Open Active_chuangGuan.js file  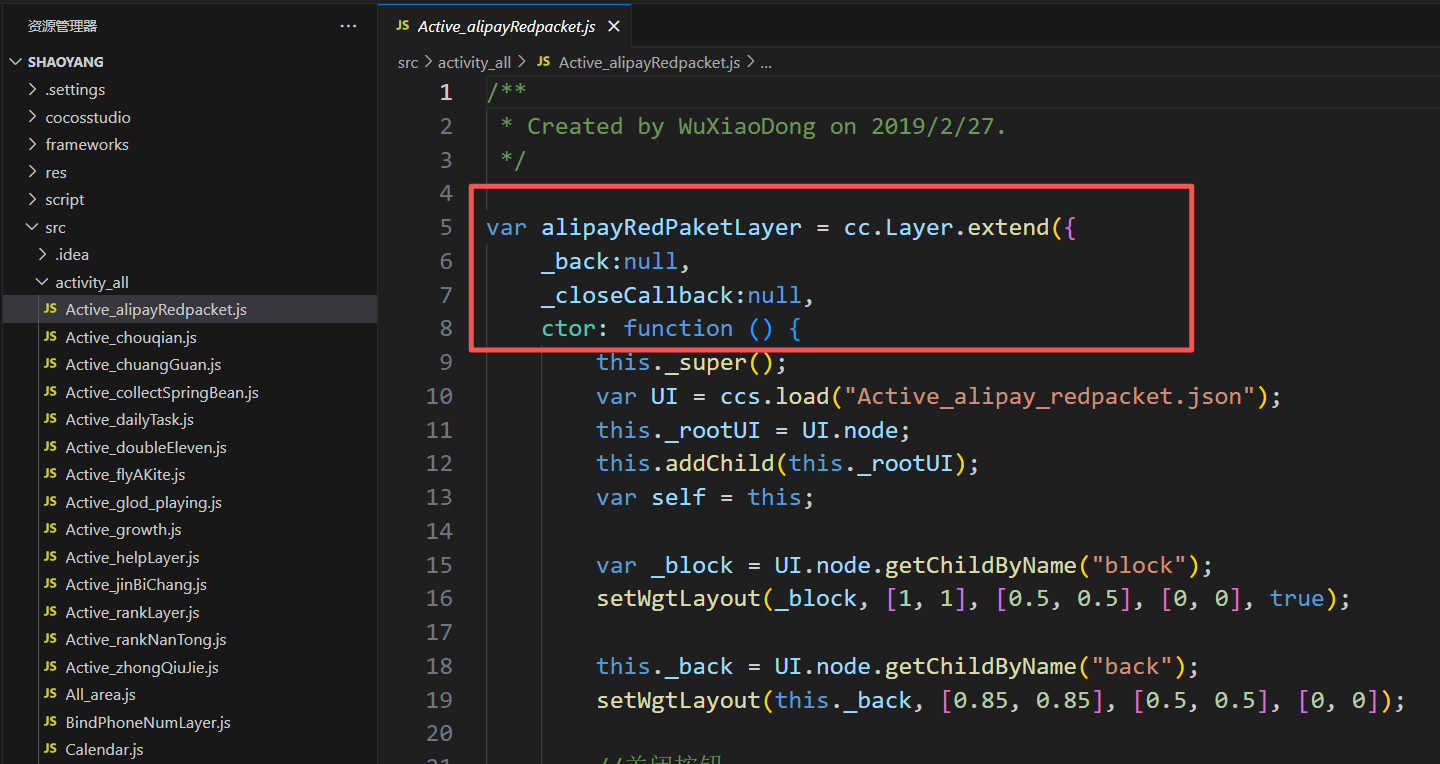tap(190, 364)
